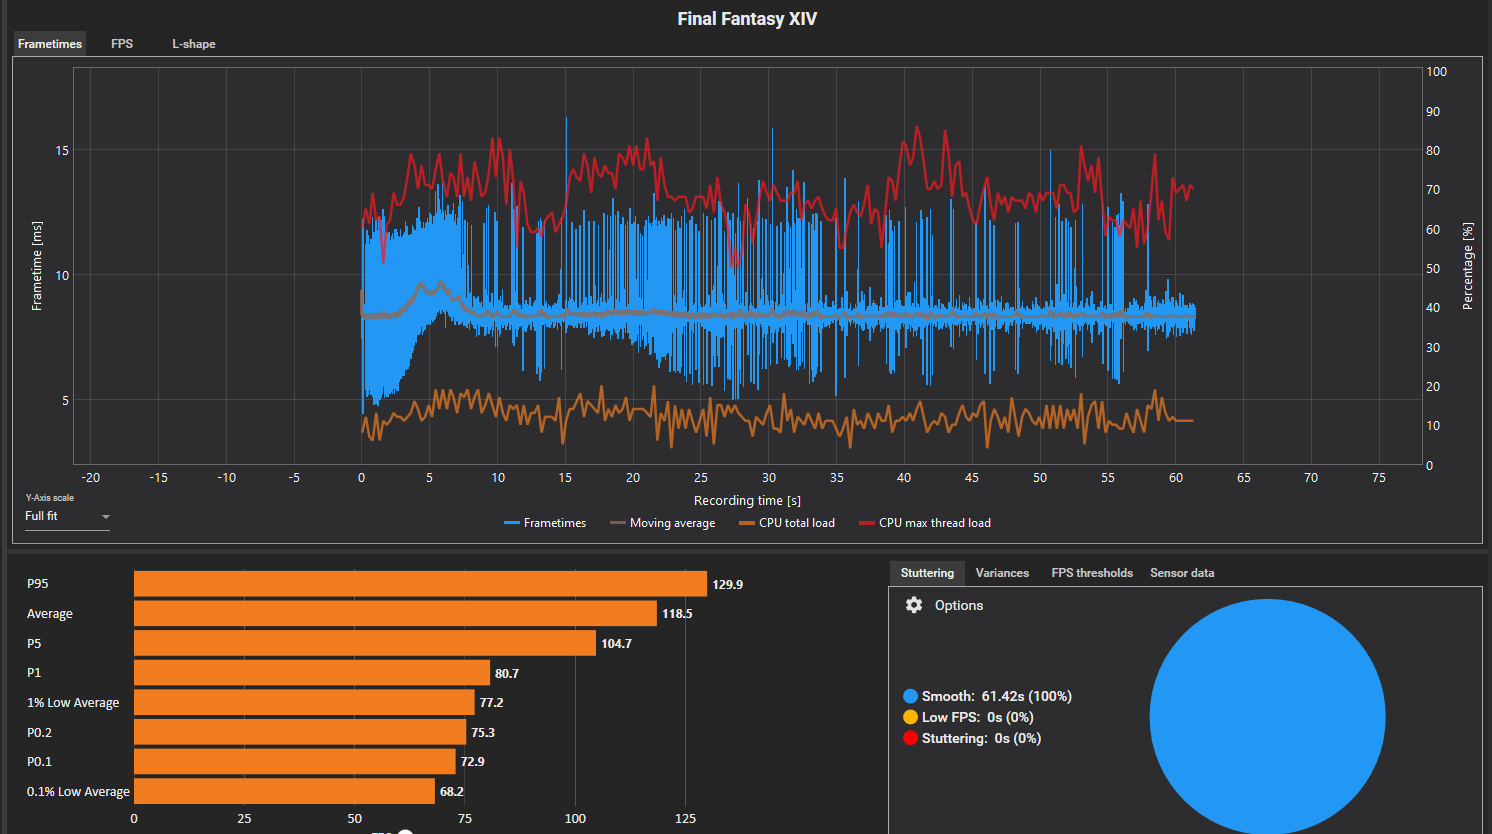The width and height of the screenshot is (1492, 834).
Task: Click the blue pie chart
Action: 1267,716
